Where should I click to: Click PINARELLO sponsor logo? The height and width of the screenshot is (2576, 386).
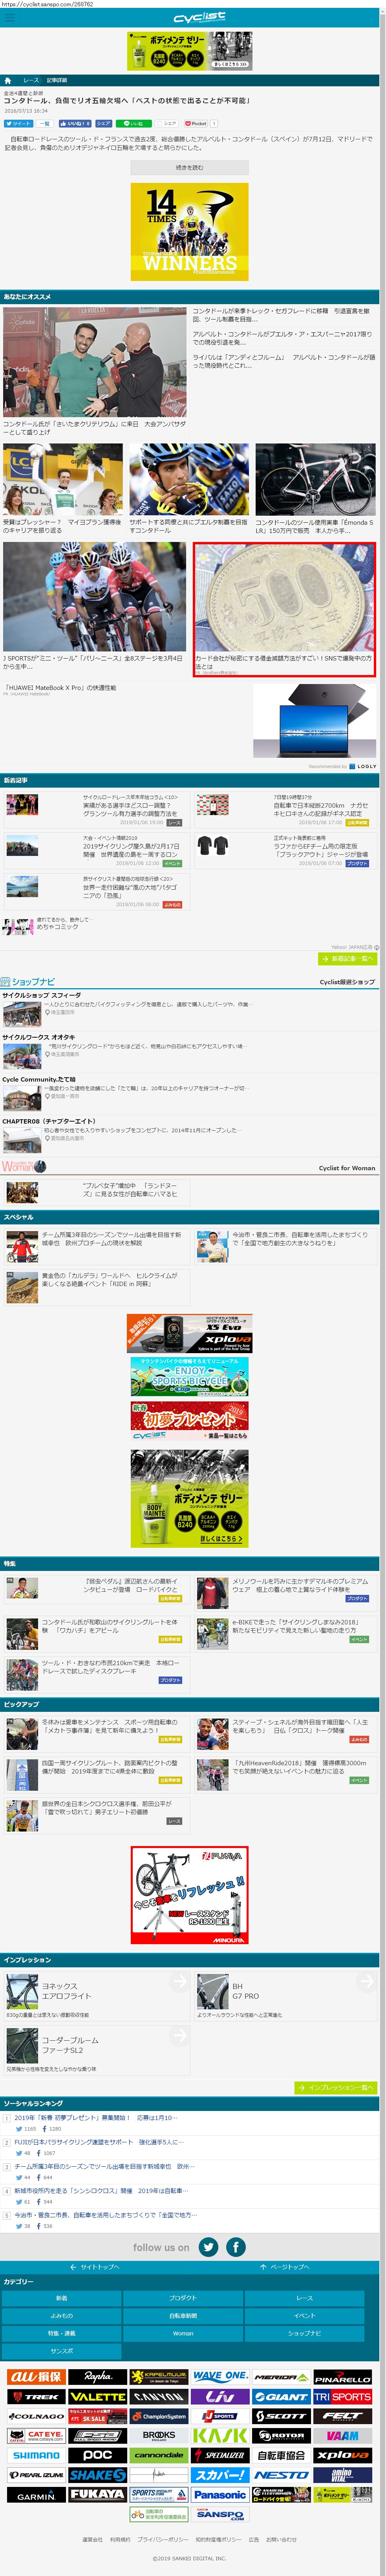(x=342, y=2377)
